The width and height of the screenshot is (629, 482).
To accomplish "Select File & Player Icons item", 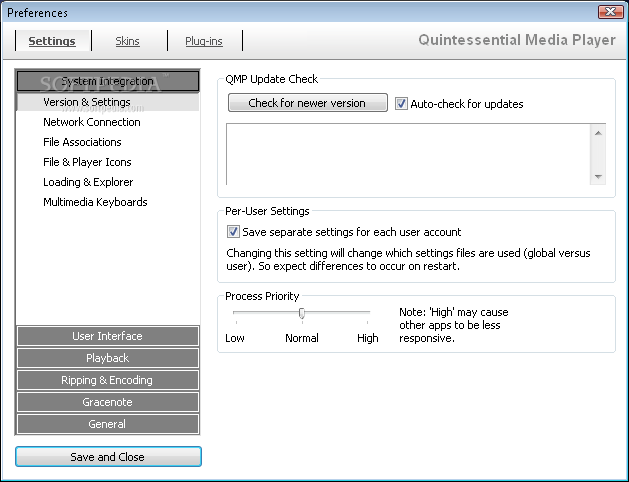I will point(87,162).
